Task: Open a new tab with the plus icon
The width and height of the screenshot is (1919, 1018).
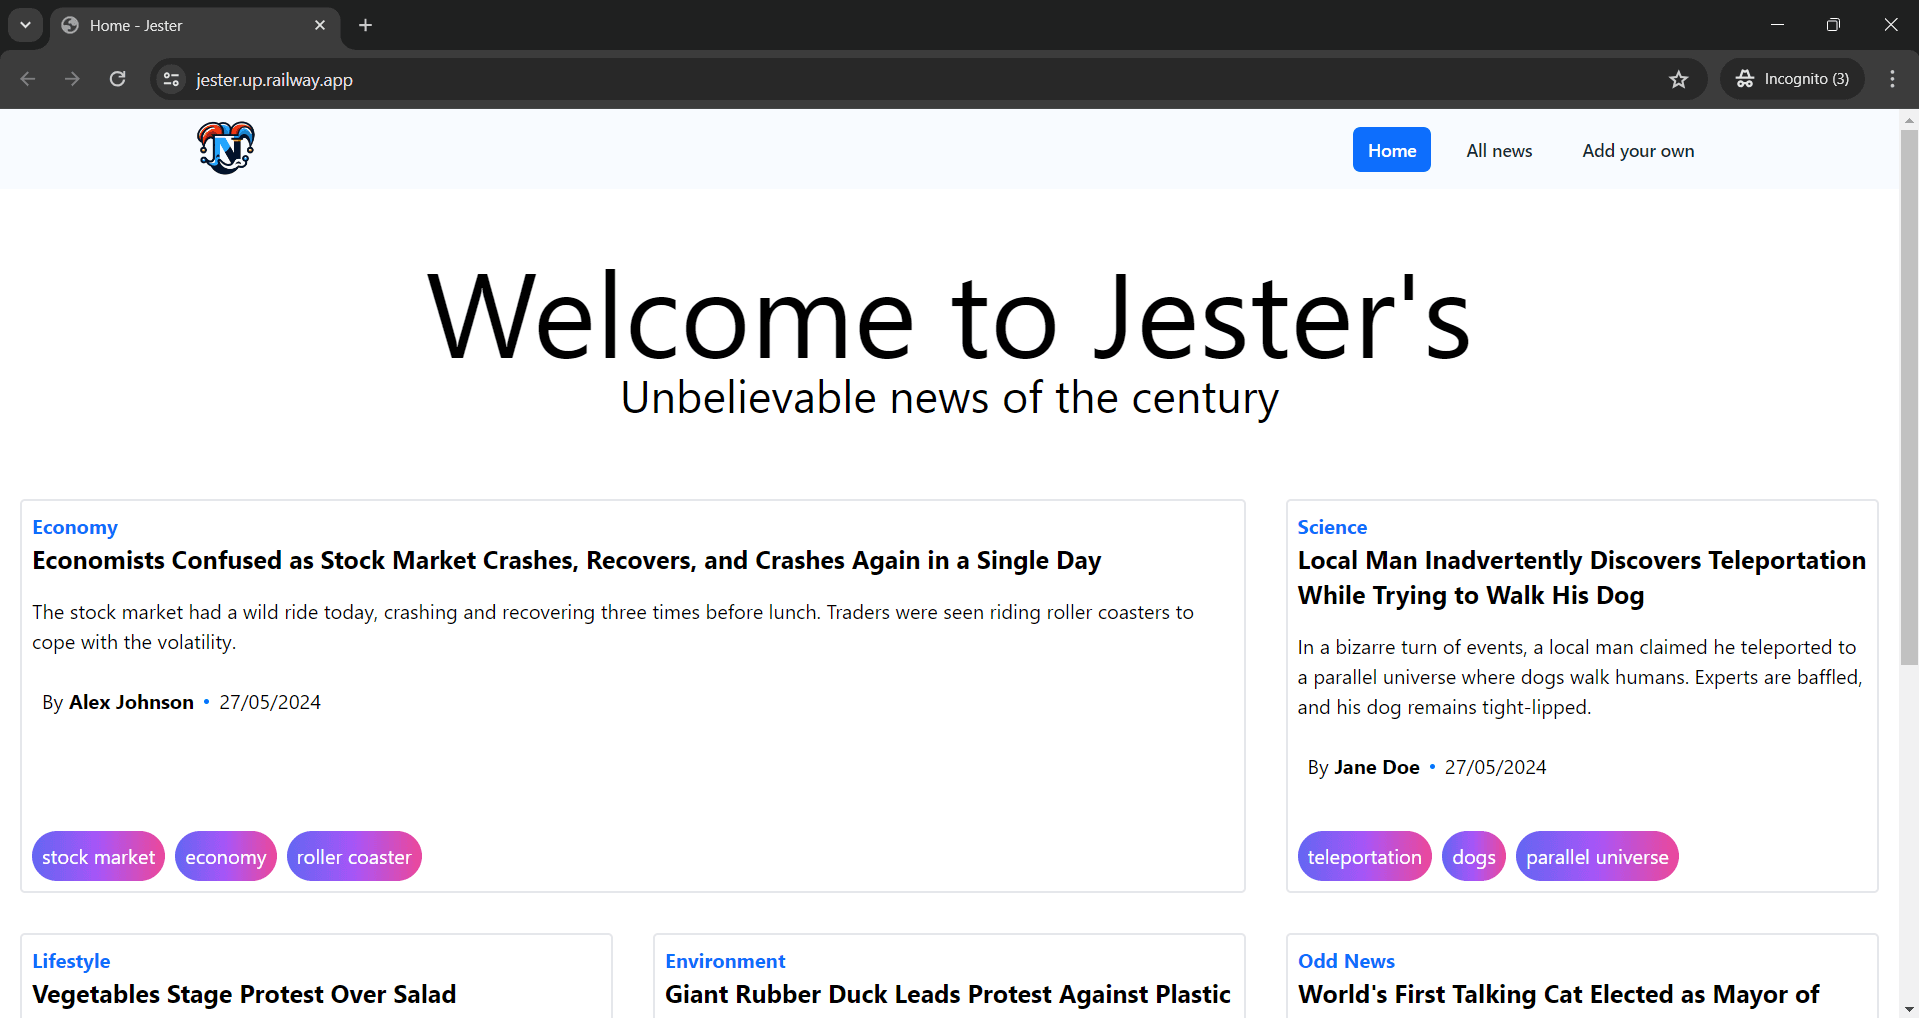Action: (365, 25)
